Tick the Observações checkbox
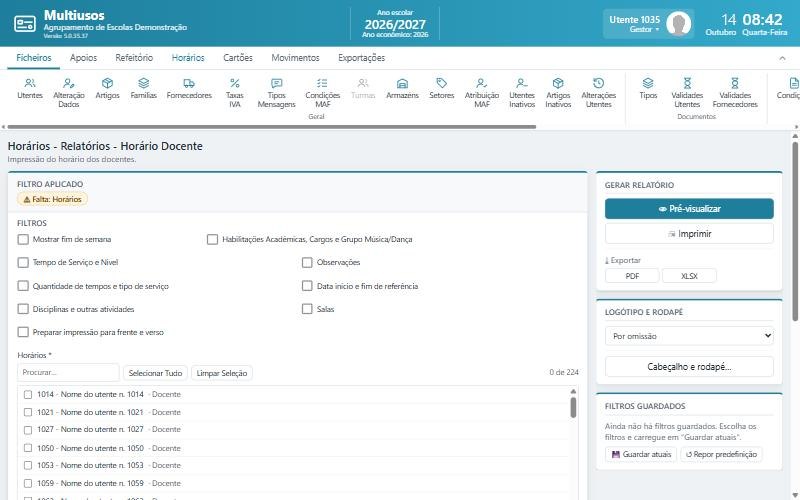This screenshot has height=500, width=800. point(307,262)
